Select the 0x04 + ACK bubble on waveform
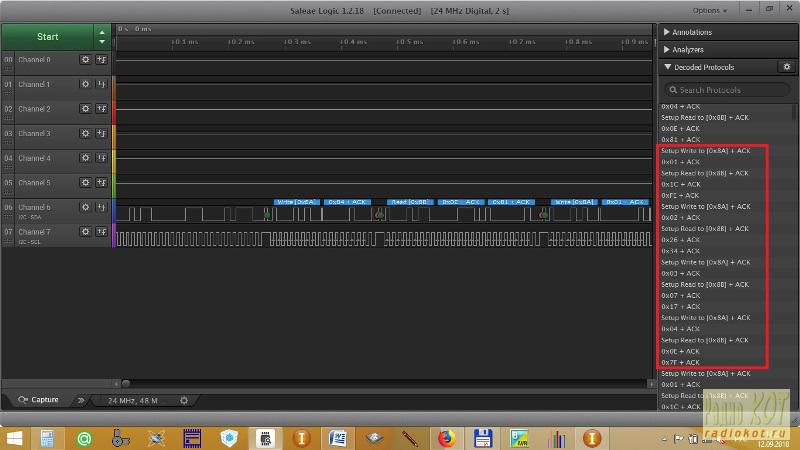 coord(347,202)
